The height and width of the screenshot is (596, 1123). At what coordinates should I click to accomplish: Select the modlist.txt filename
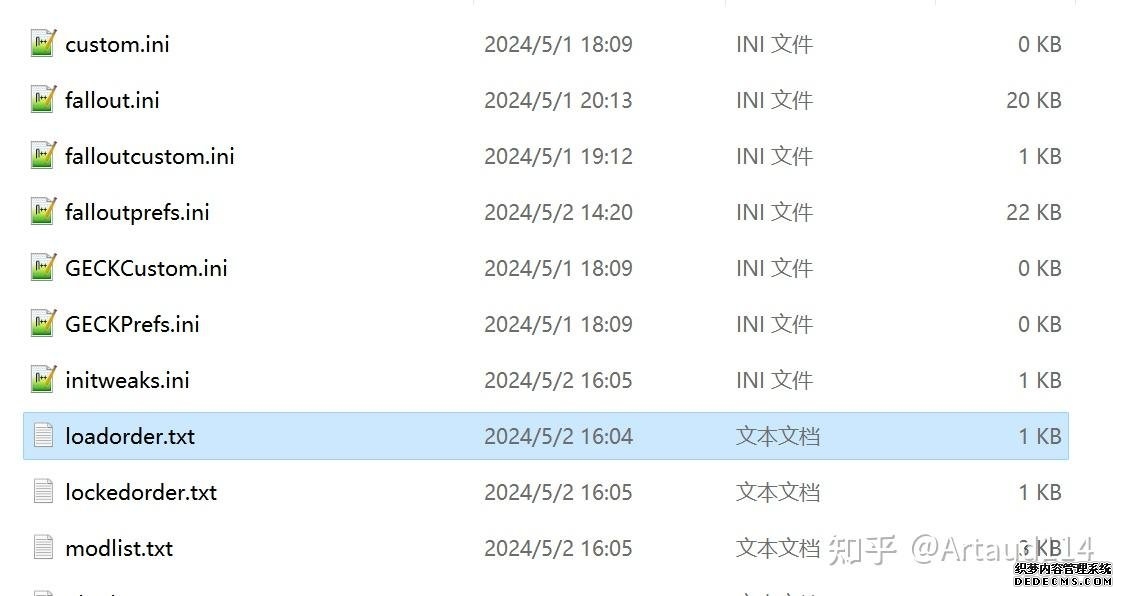120,549
